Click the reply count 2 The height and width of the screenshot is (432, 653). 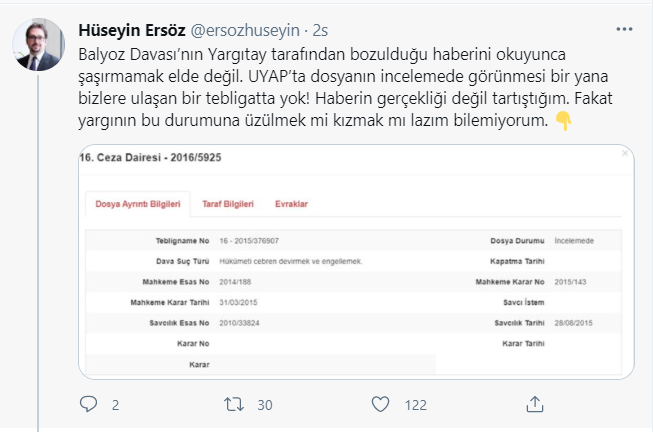pyautogui.click(x=116, y=405)
